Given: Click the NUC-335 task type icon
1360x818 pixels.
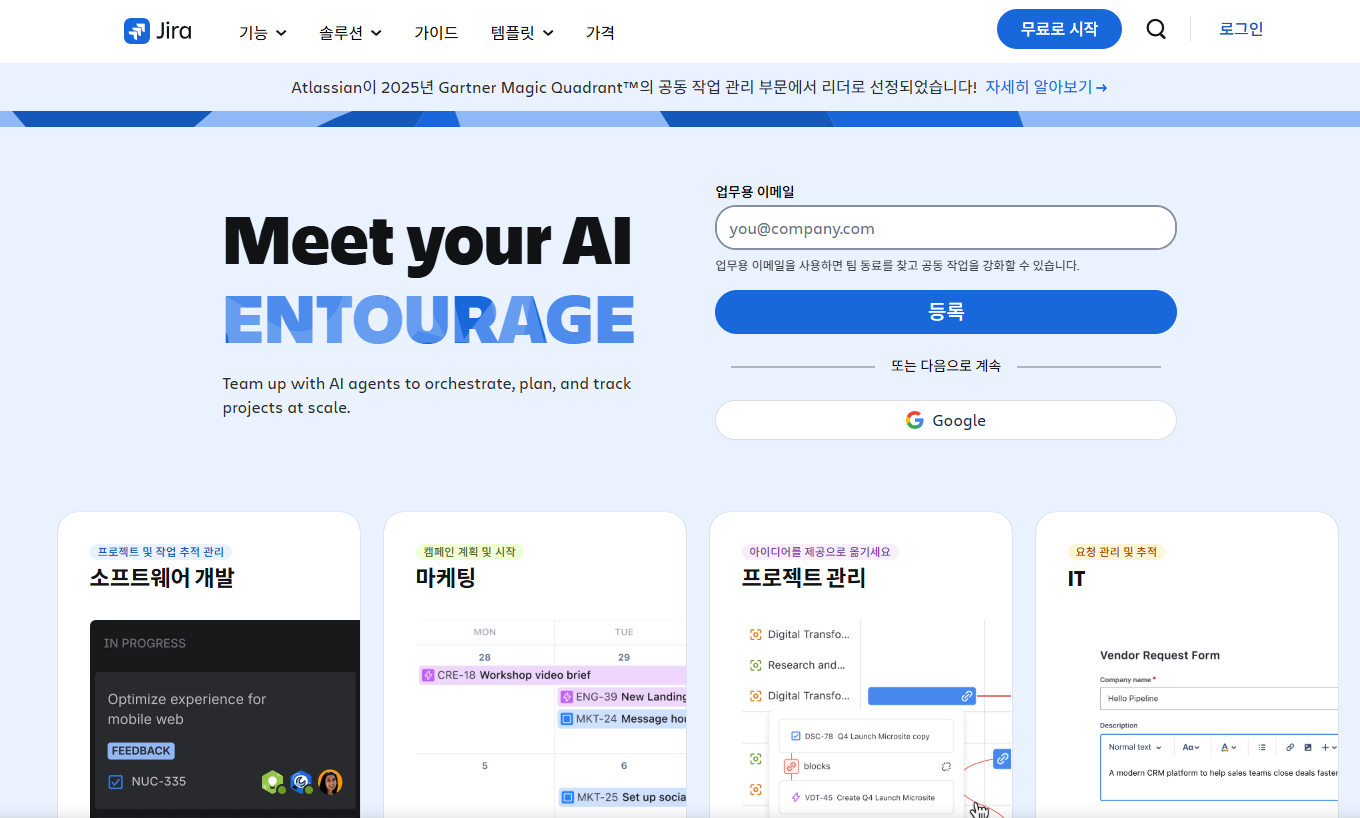Looking at the screenshot, I should (115, 781).
